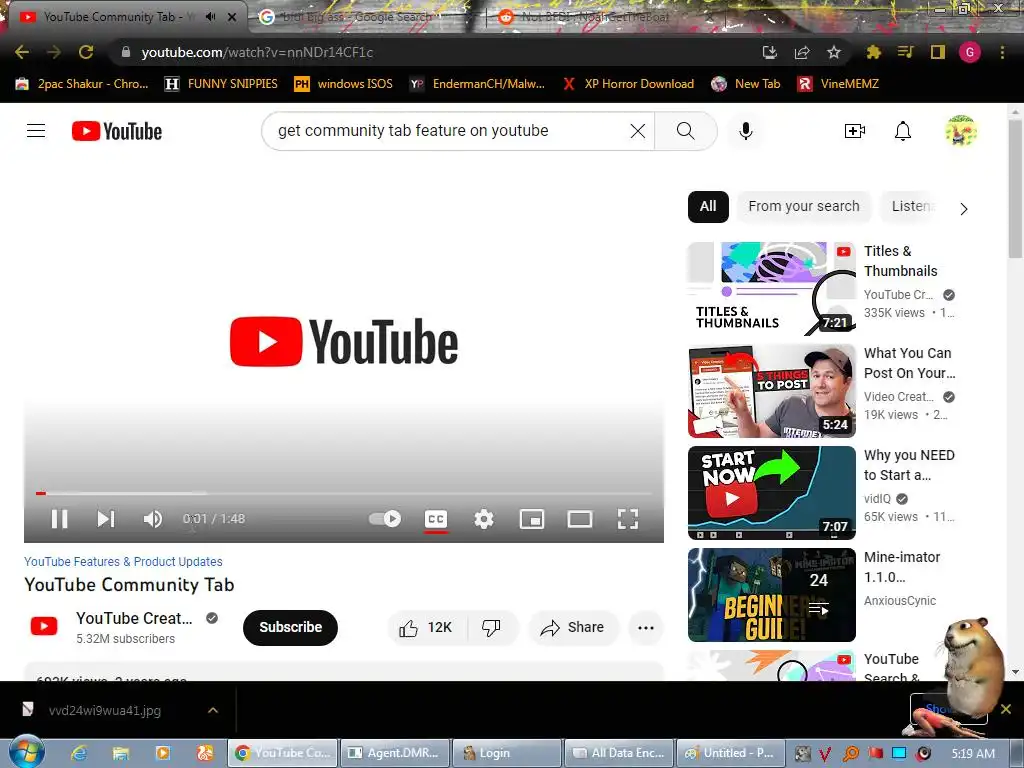Image resolution: width=1024 pixels, height=768 pixels.
Task: Switch to theater mode
Action: (579, 519)
